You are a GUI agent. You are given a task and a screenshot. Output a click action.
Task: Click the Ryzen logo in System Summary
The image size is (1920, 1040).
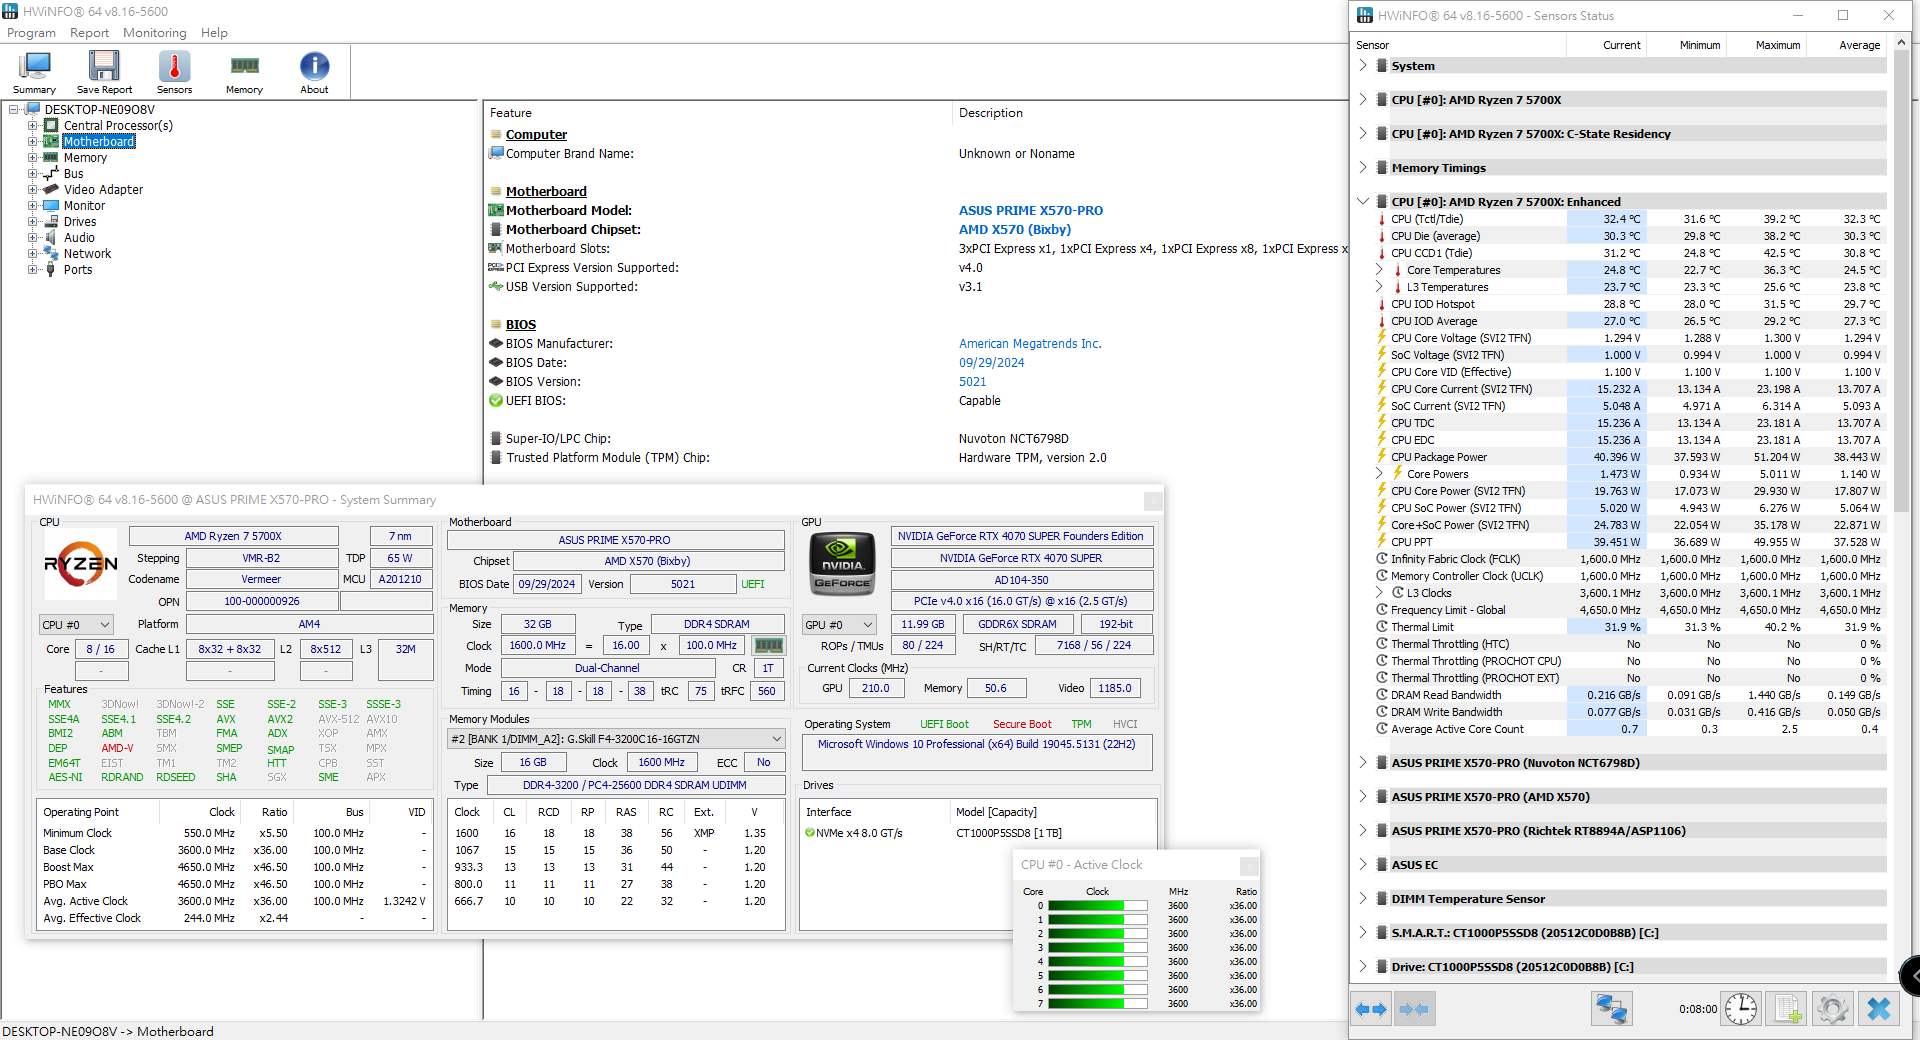pyautogui.click(x=80, y=564)
